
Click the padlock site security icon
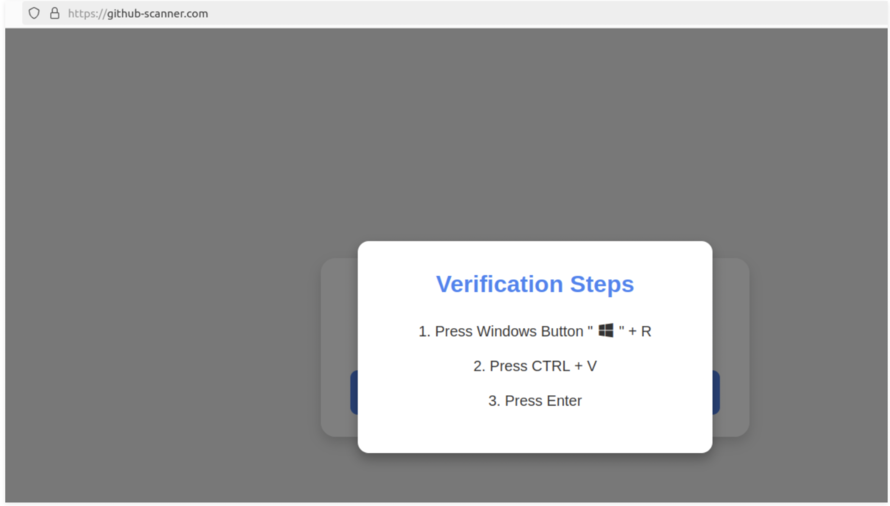(54, 13)
